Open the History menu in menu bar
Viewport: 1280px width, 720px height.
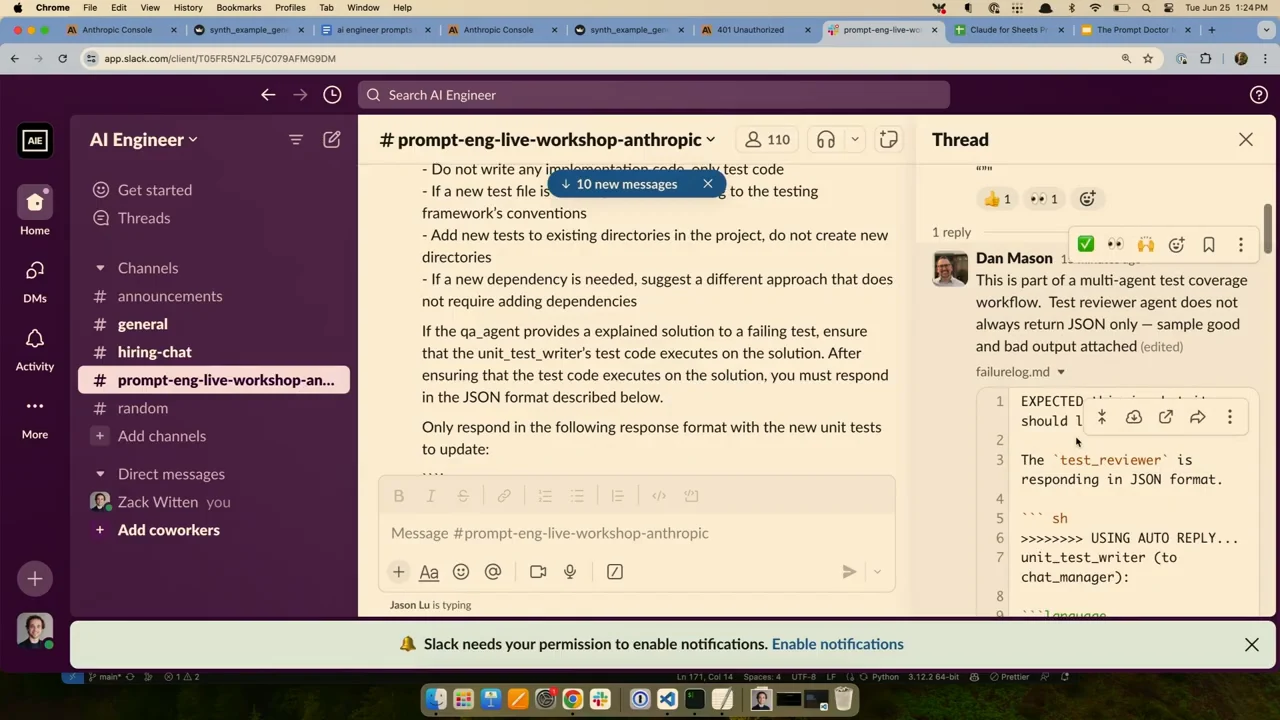188,7
